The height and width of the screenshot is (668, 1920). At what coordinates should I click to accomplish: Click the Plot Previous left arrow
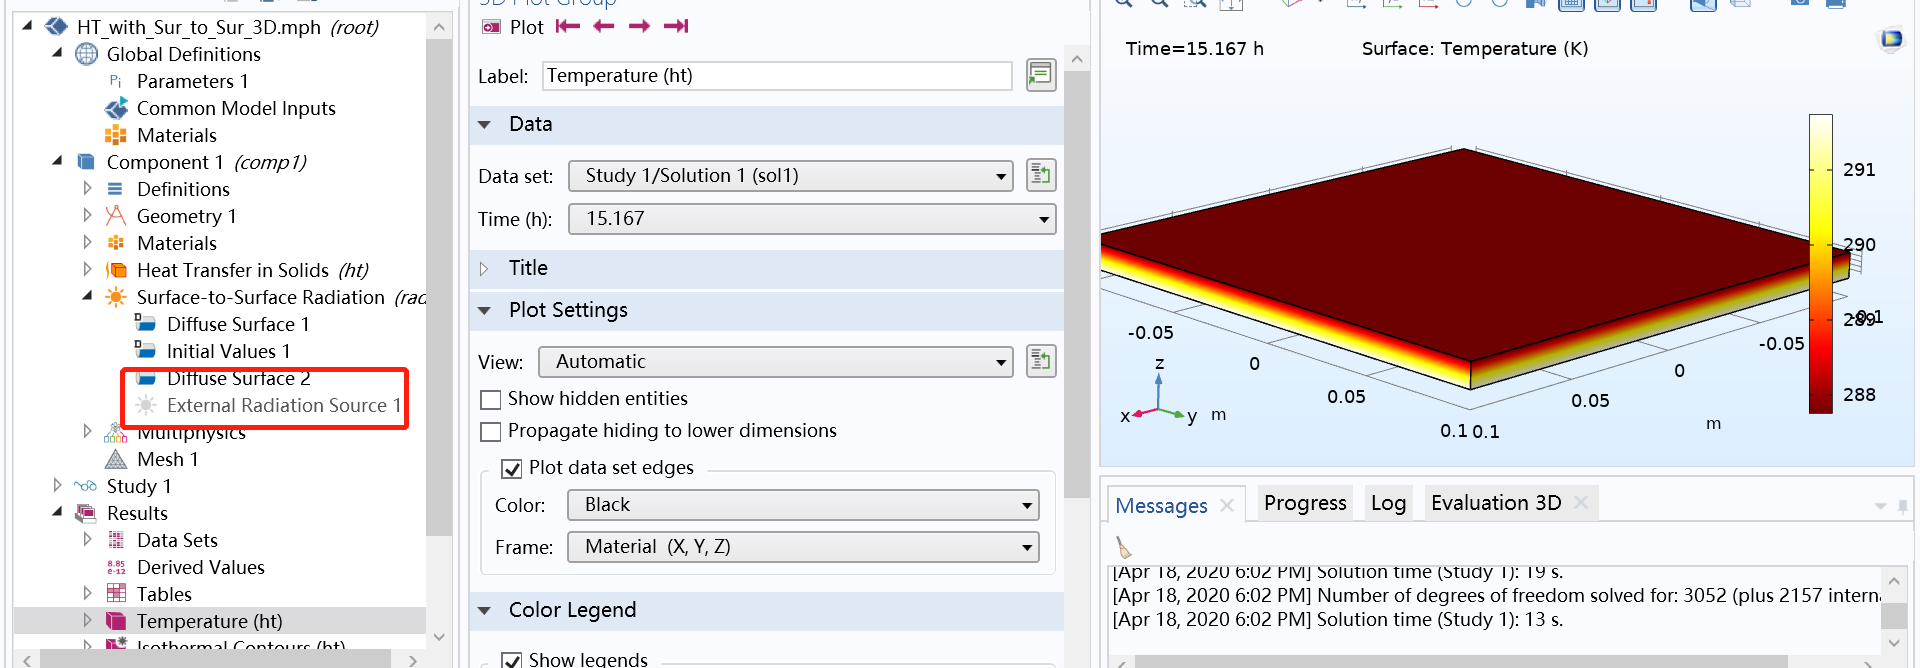(604, 26)
